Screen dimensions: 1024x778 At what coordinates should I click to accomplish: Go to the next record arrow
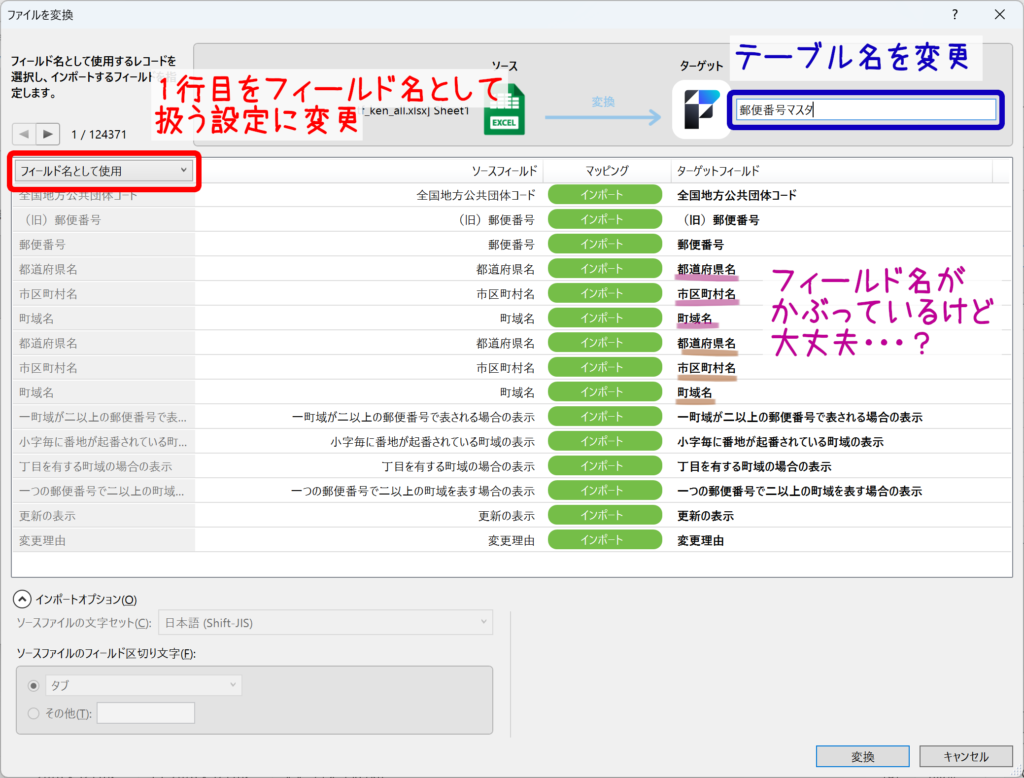point(48,134)
